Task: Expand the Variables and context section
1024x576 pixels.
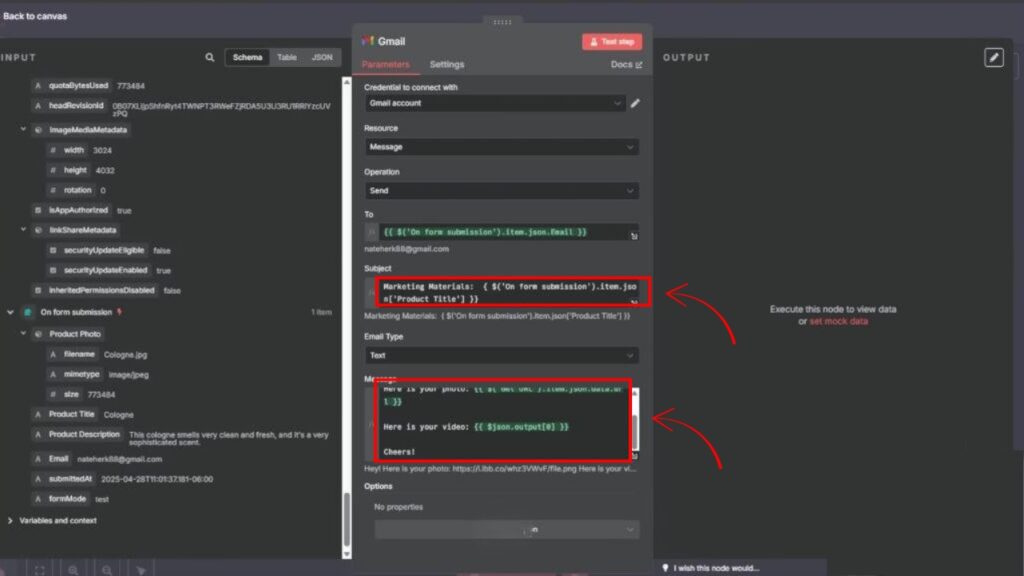Action: click(x=10, y=521)
